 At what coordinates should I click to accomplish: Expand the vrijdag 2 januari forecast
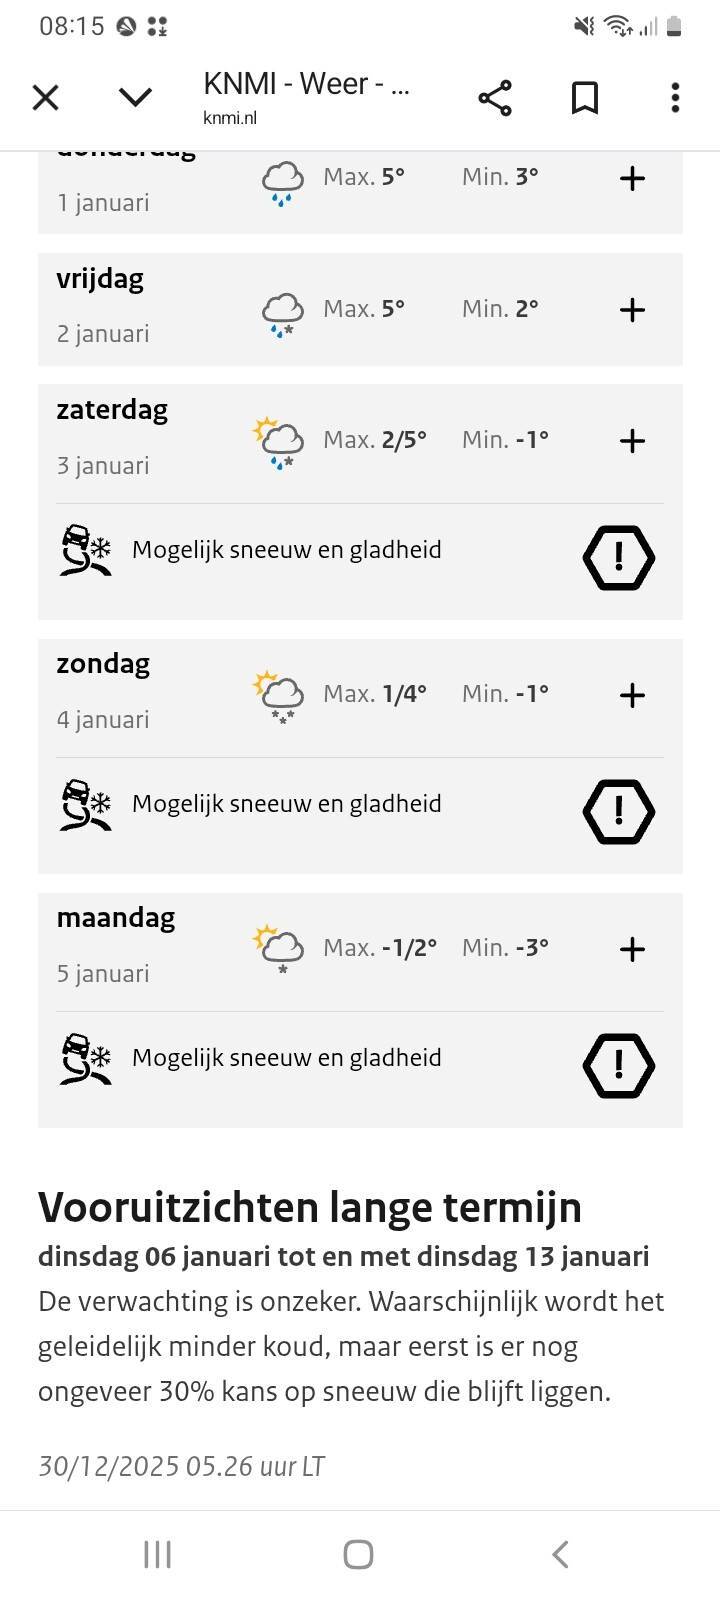click(632, 310)
